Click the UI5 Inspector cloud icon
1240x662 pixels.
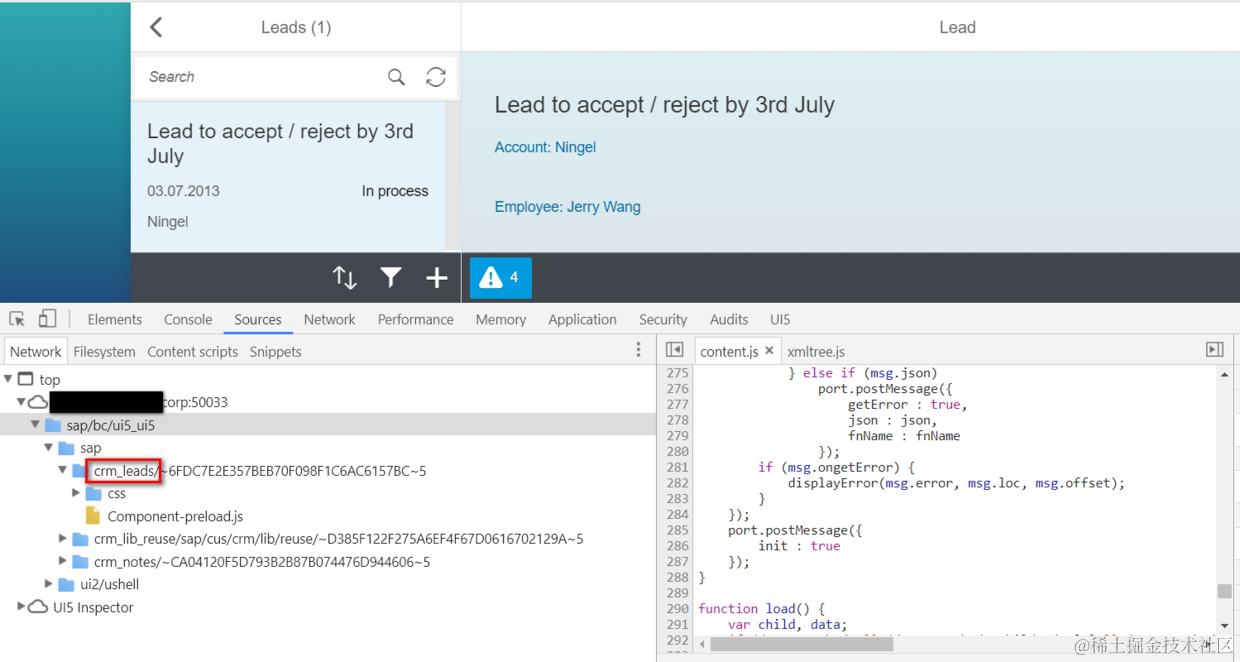coord(38,607)
